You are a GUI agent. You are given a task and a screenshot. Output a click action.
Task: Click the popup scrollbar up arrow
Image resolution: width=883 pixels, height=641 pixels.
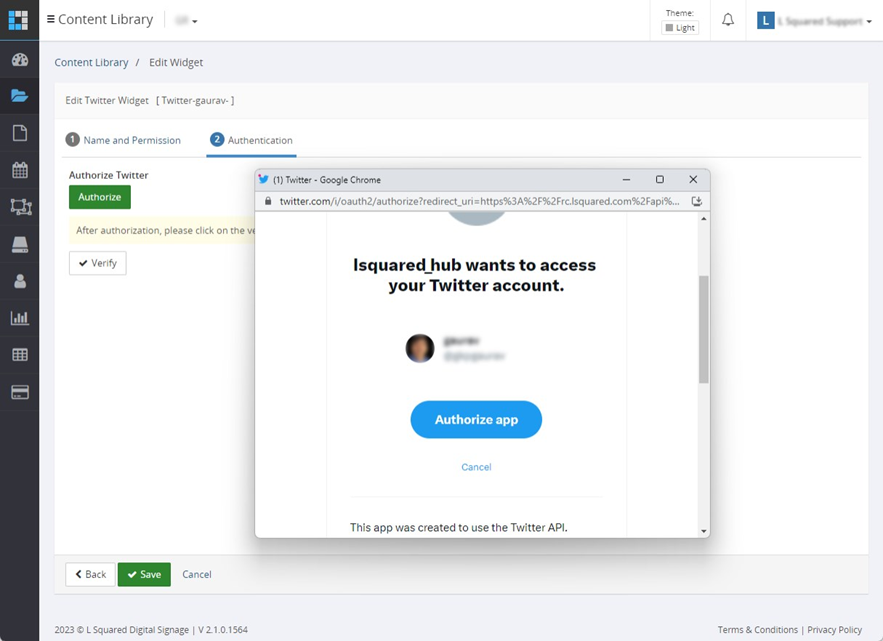703,219
